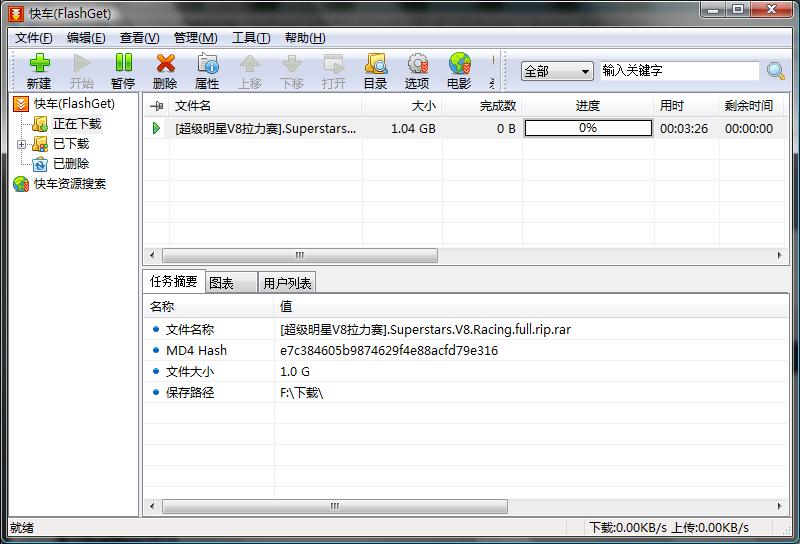Select 已下载 downloaded folder
800x544 pixels.
71,144
